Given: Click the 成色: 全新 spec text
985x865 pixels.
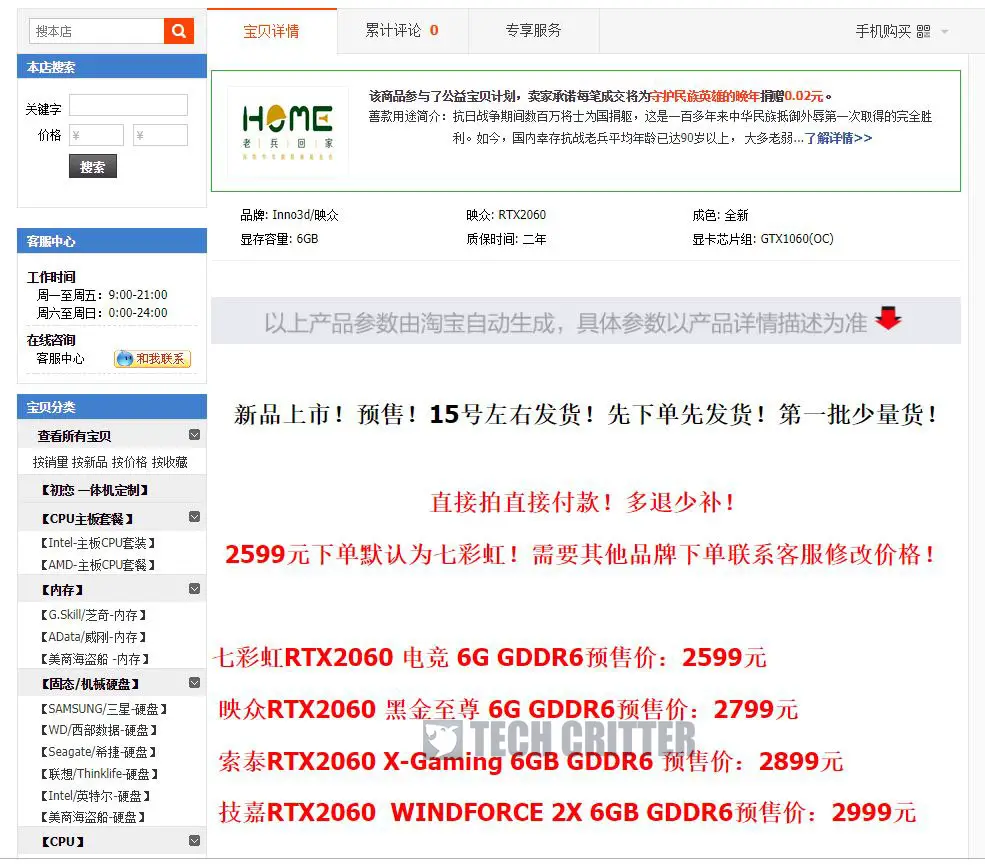Looking at the screenshot, I should point(721,215).
